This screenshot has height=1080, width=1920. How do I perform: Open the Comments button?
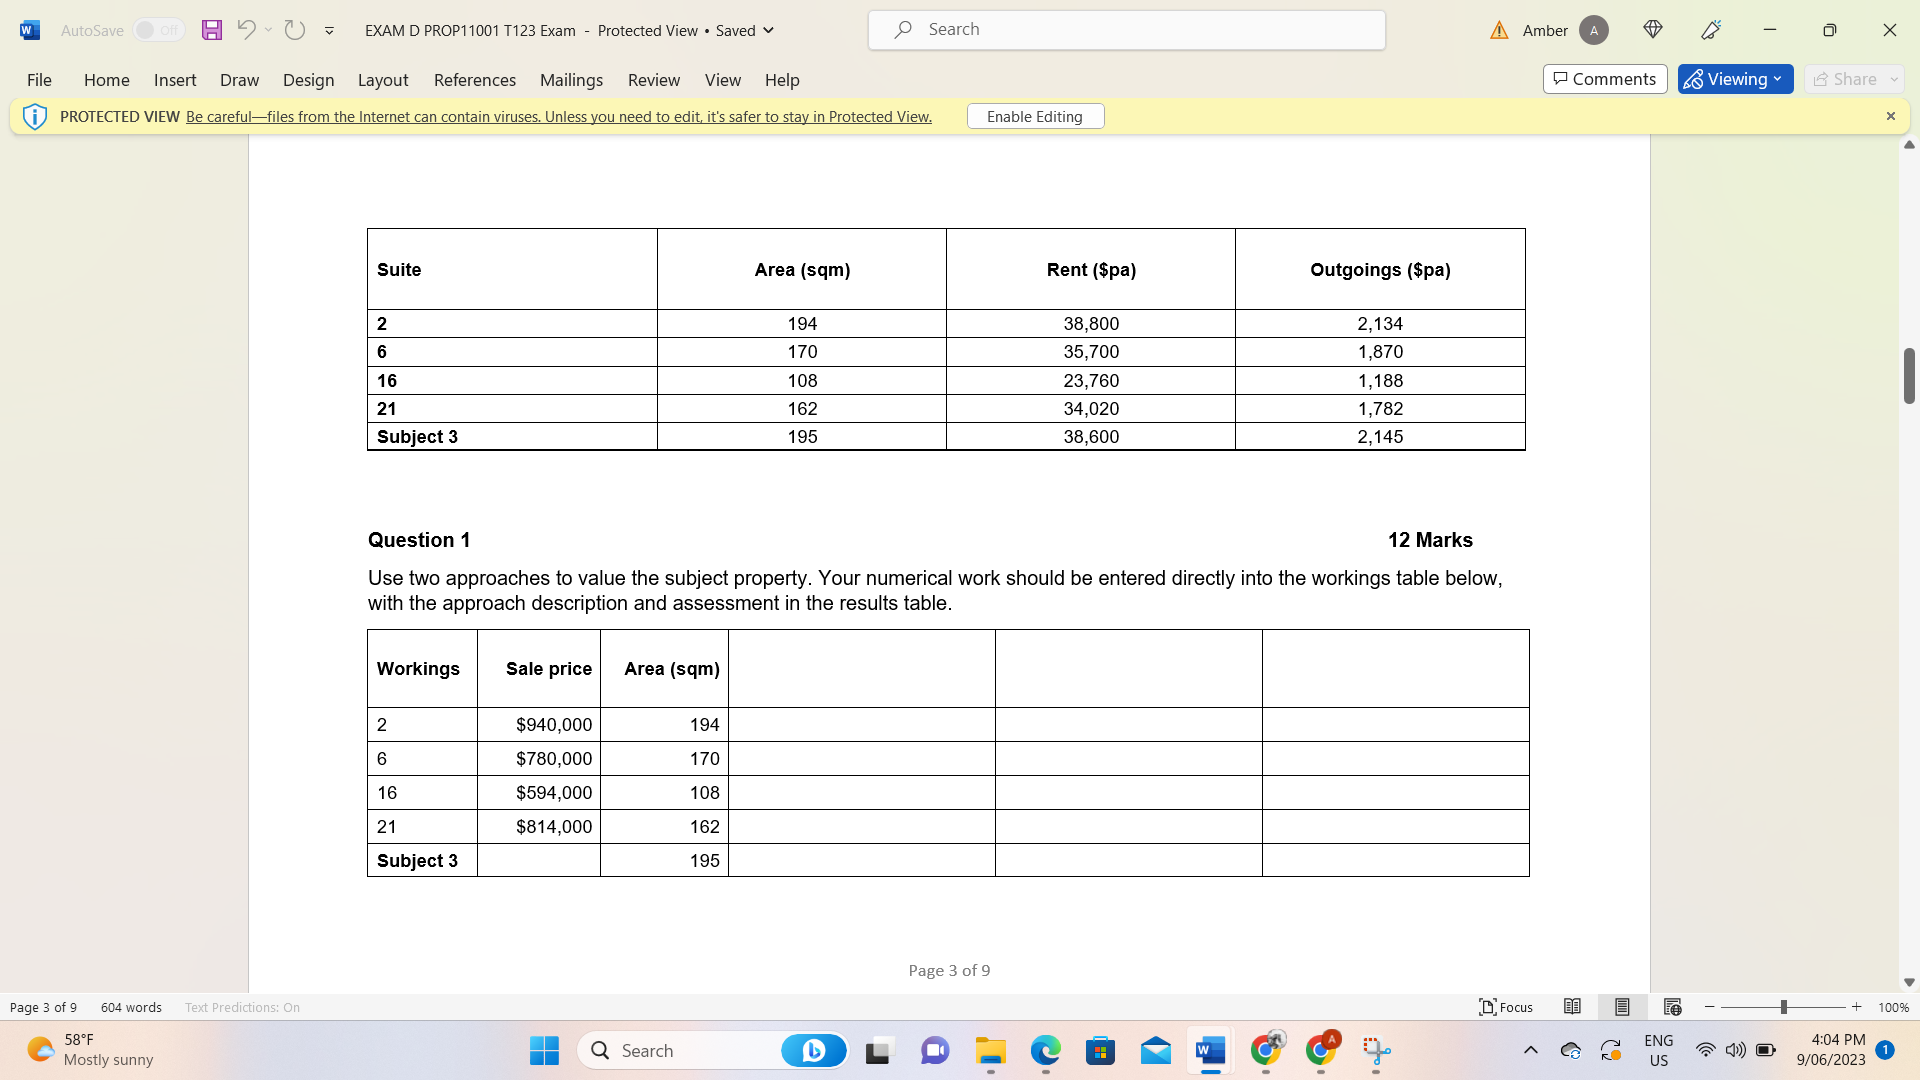click(1604, 79)
